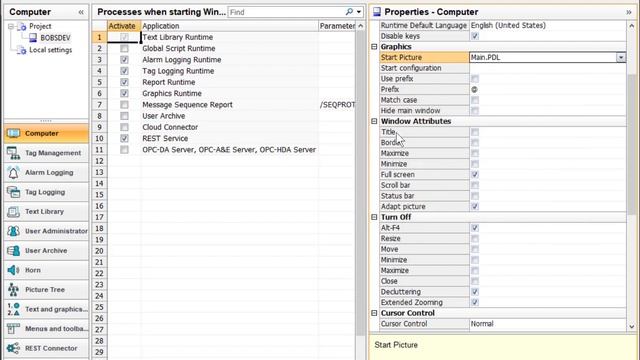
Task: Select OPC-DA Server application cell
Action: (229, 150)
